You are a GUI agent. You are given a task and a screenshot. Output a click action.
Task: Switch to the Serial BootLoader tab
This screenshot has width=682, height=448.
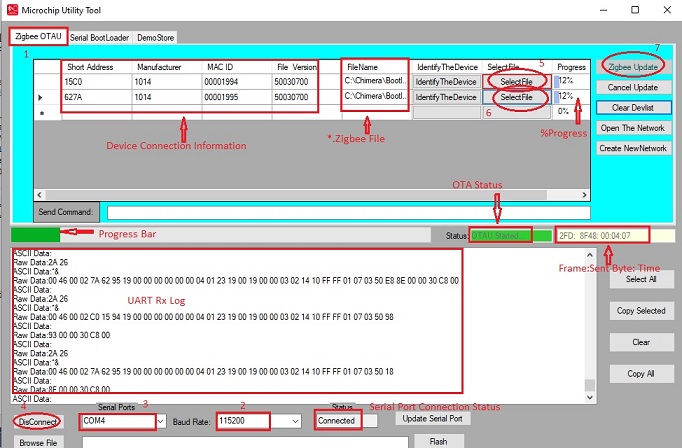tap(100, 37)
